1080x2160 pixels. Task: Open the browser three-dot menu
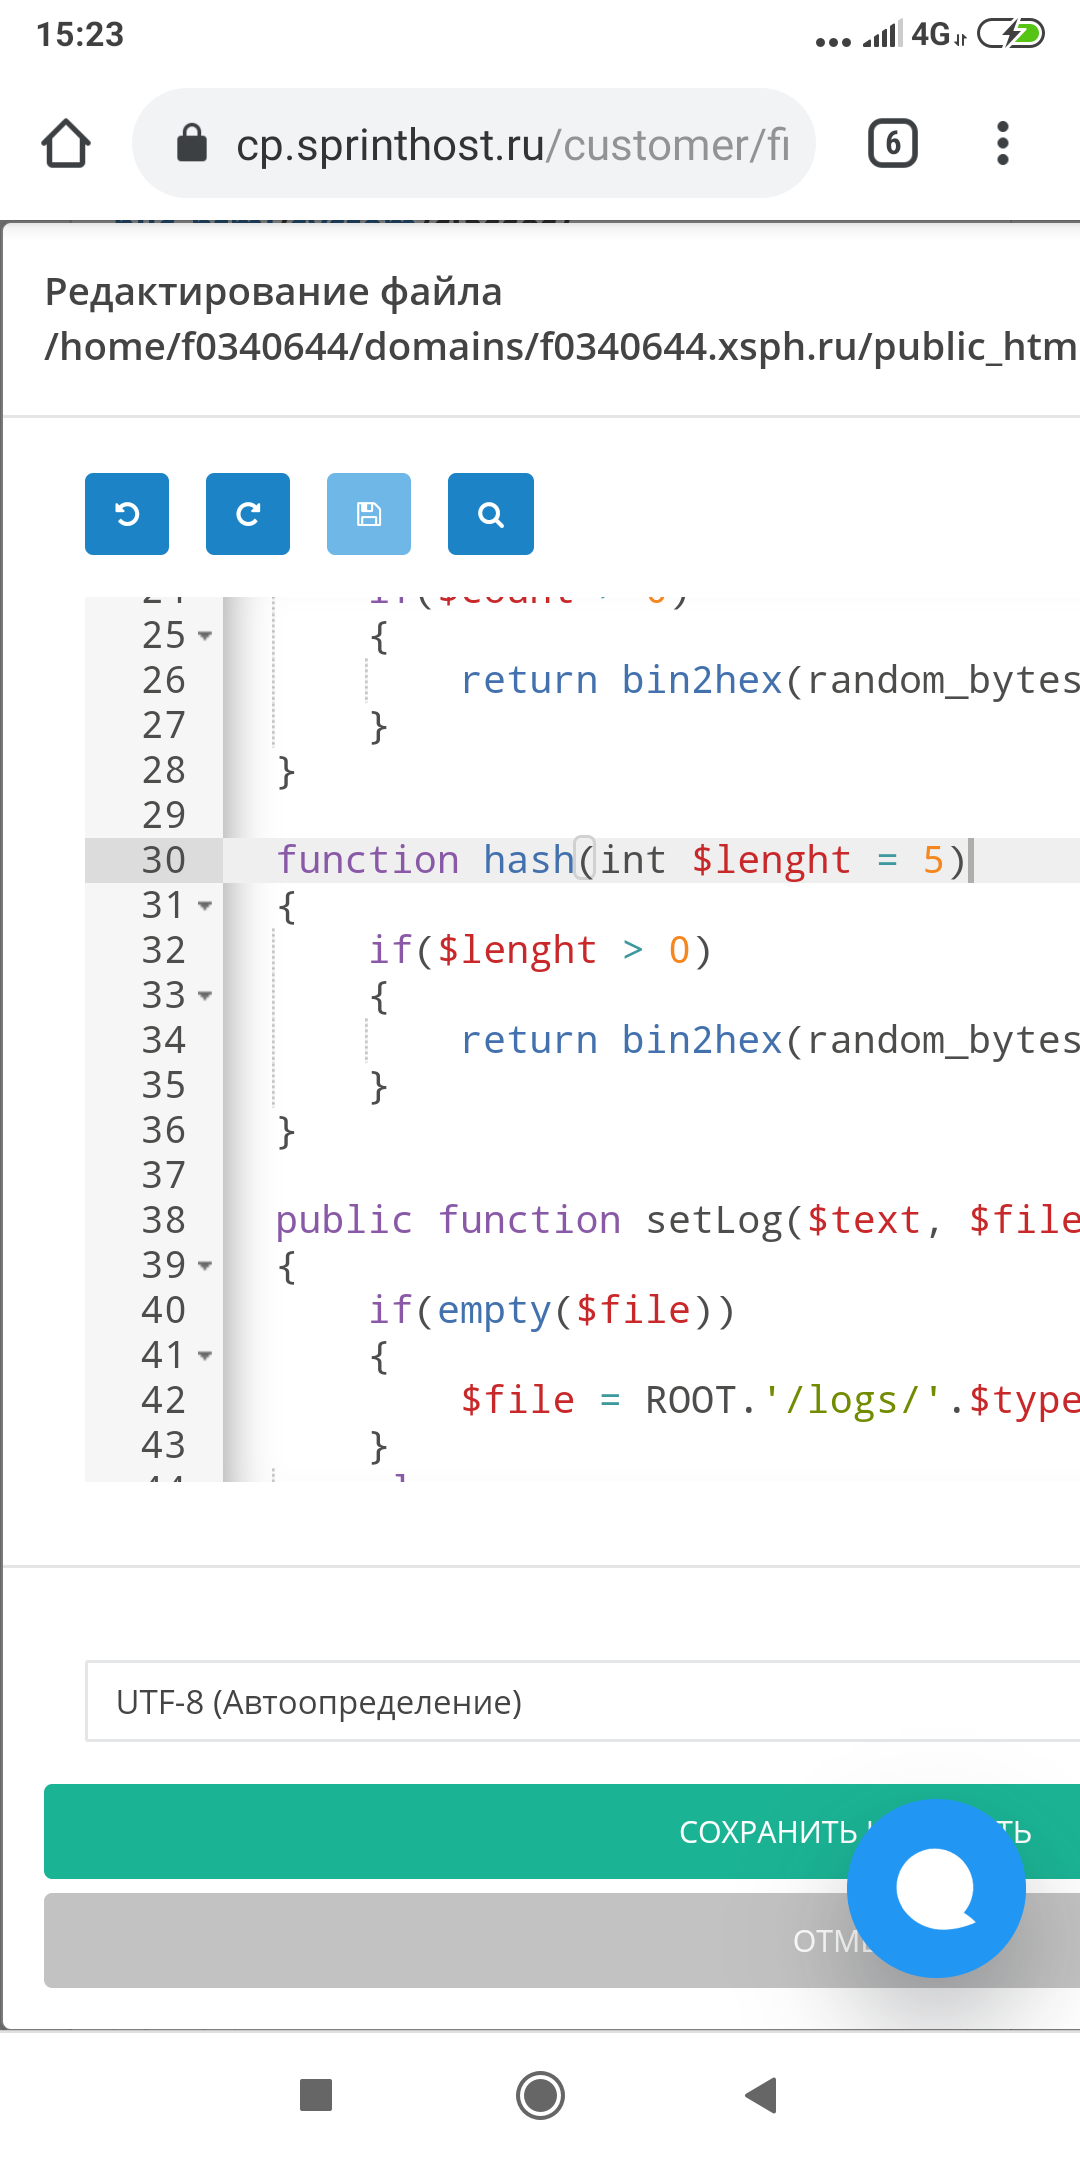pyautogui.click(x=1002, y=144)
